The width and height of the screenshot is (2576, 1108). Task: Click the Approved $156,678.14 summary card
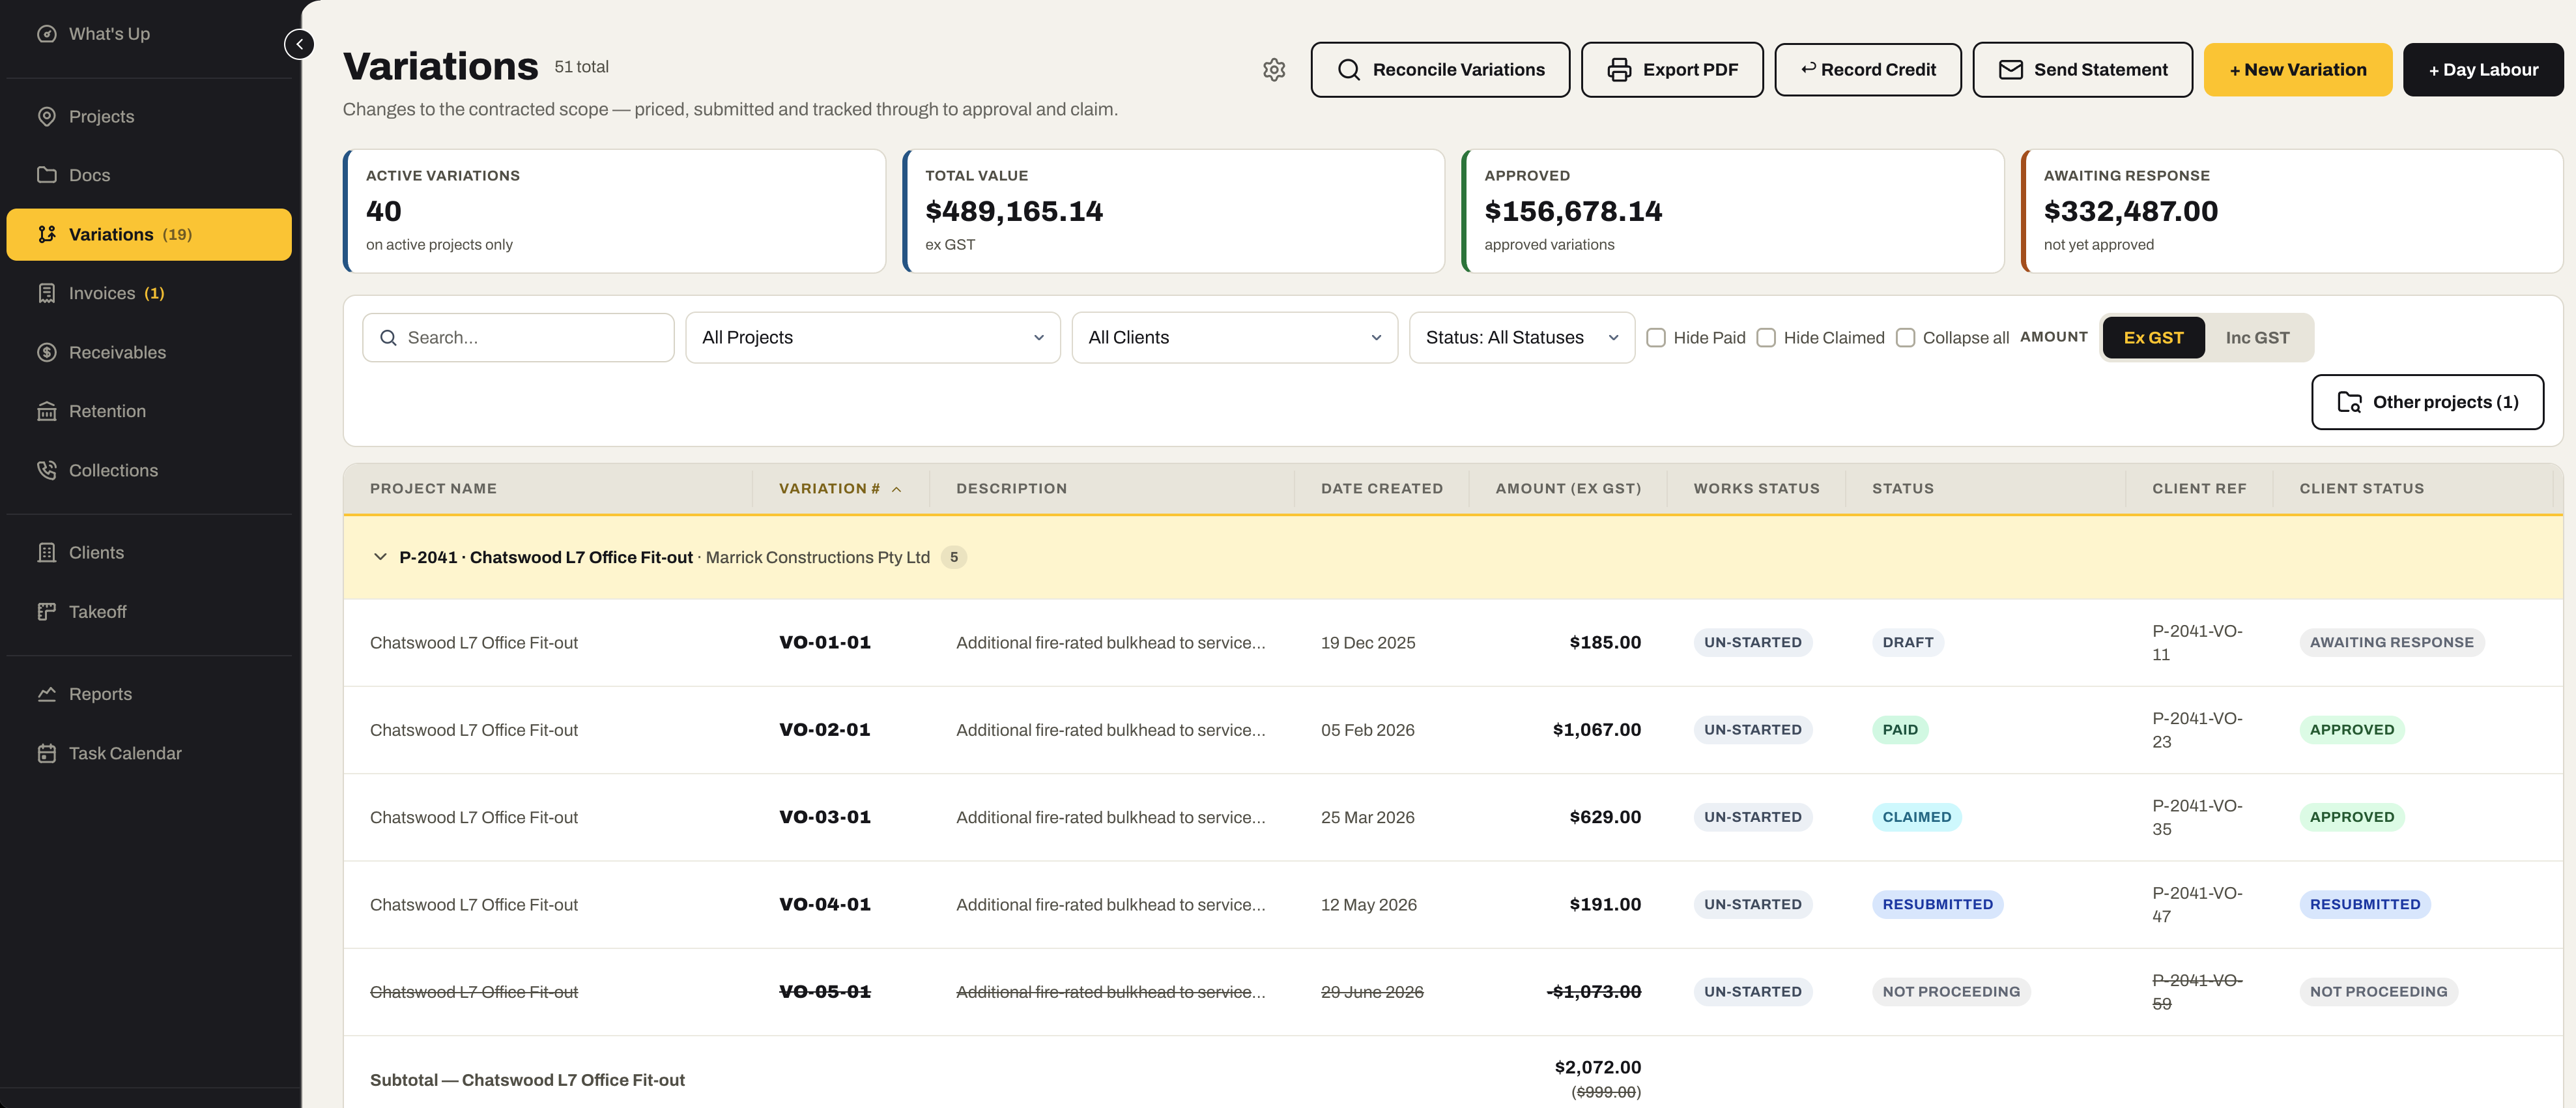coord(1732,211)
